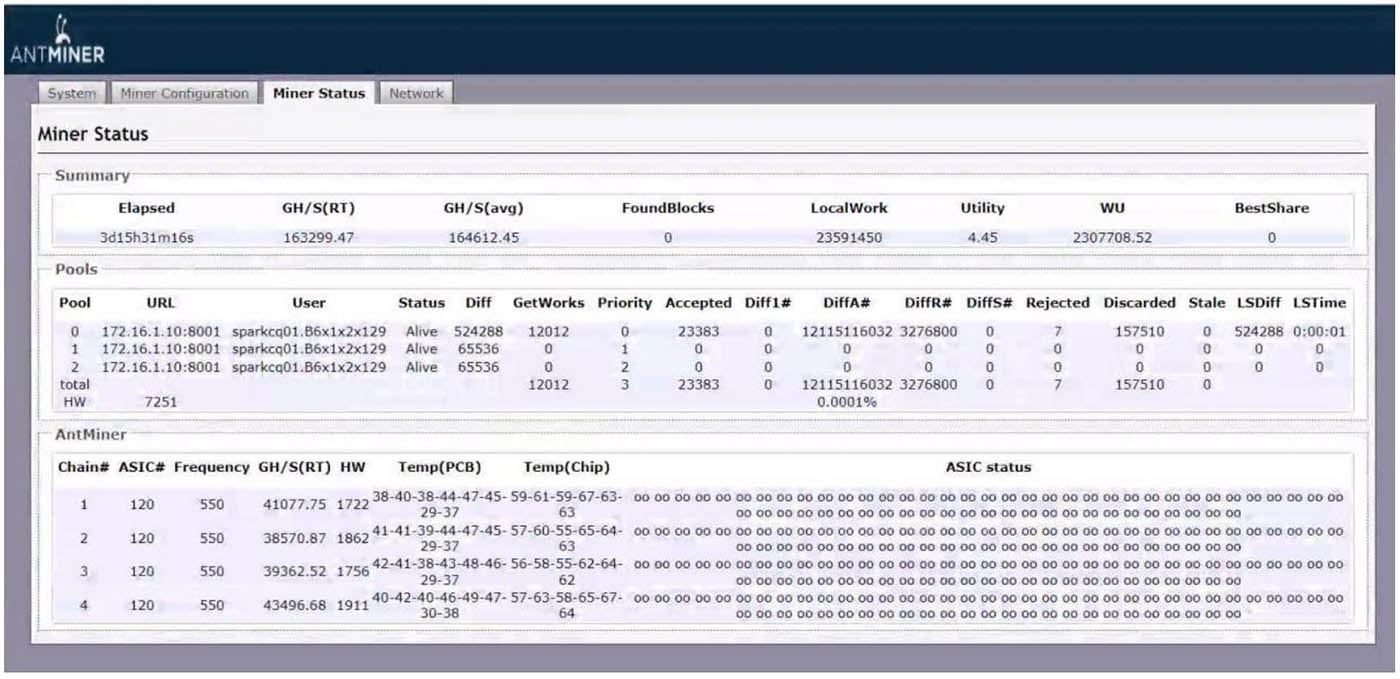Click the Accepted column header
1400x679 pixels.
(x=699, y=302)
